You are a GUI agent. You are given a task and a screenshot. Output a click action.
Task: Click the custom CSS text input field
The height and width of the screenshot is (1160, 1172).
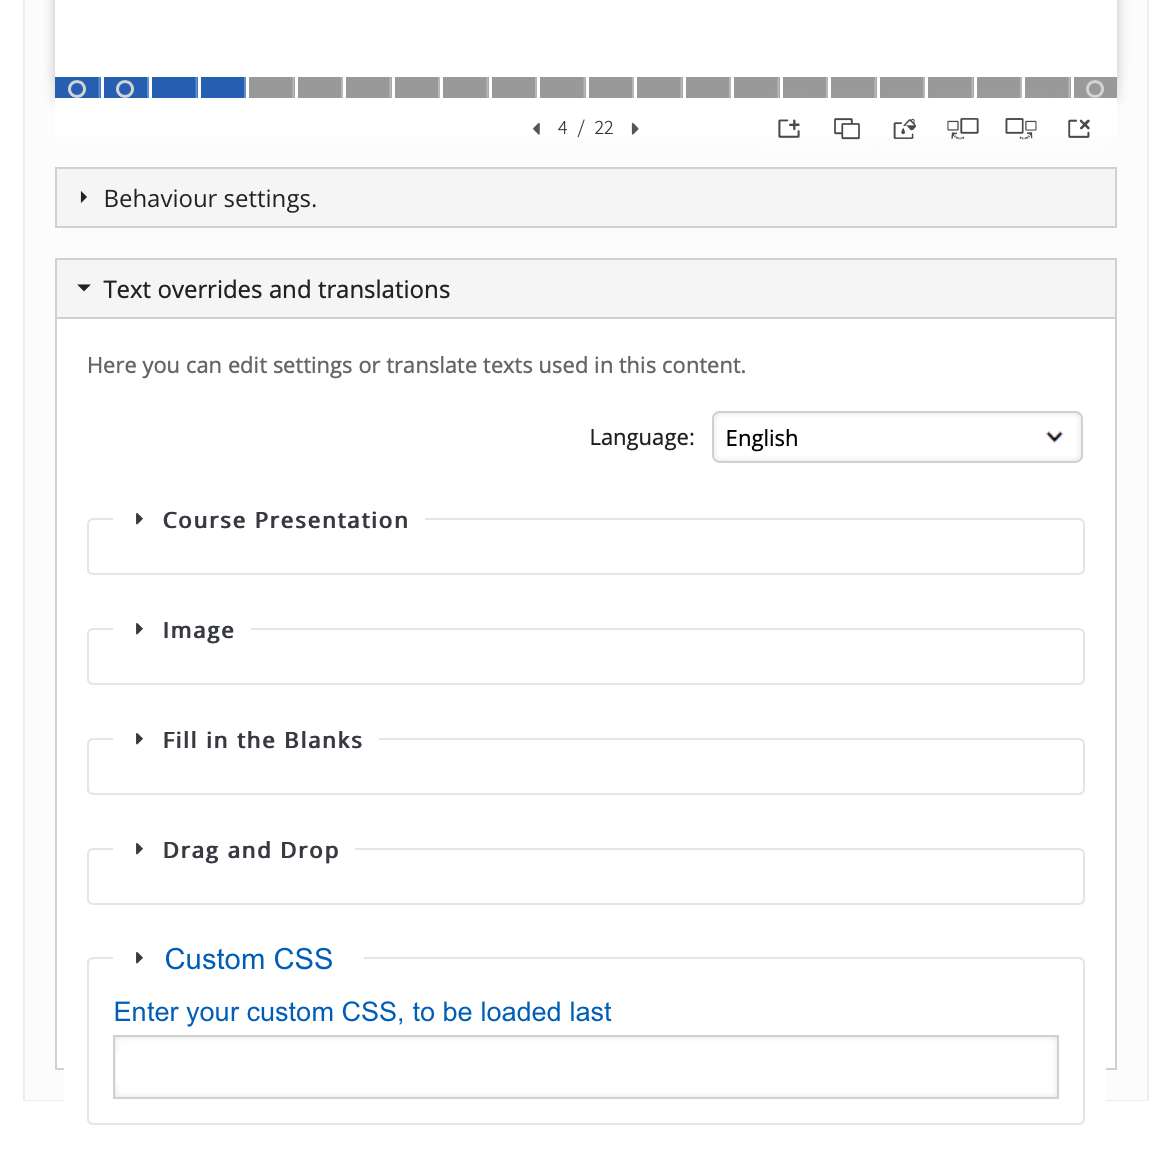586,1067
